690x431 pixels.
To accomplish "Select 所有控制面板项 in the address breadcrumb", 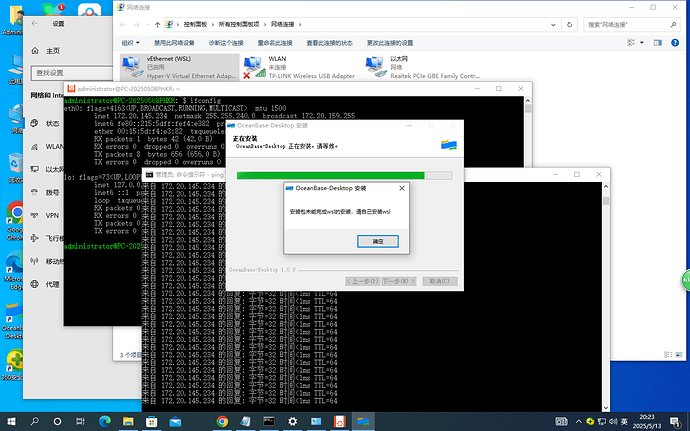I will [239, 25].
